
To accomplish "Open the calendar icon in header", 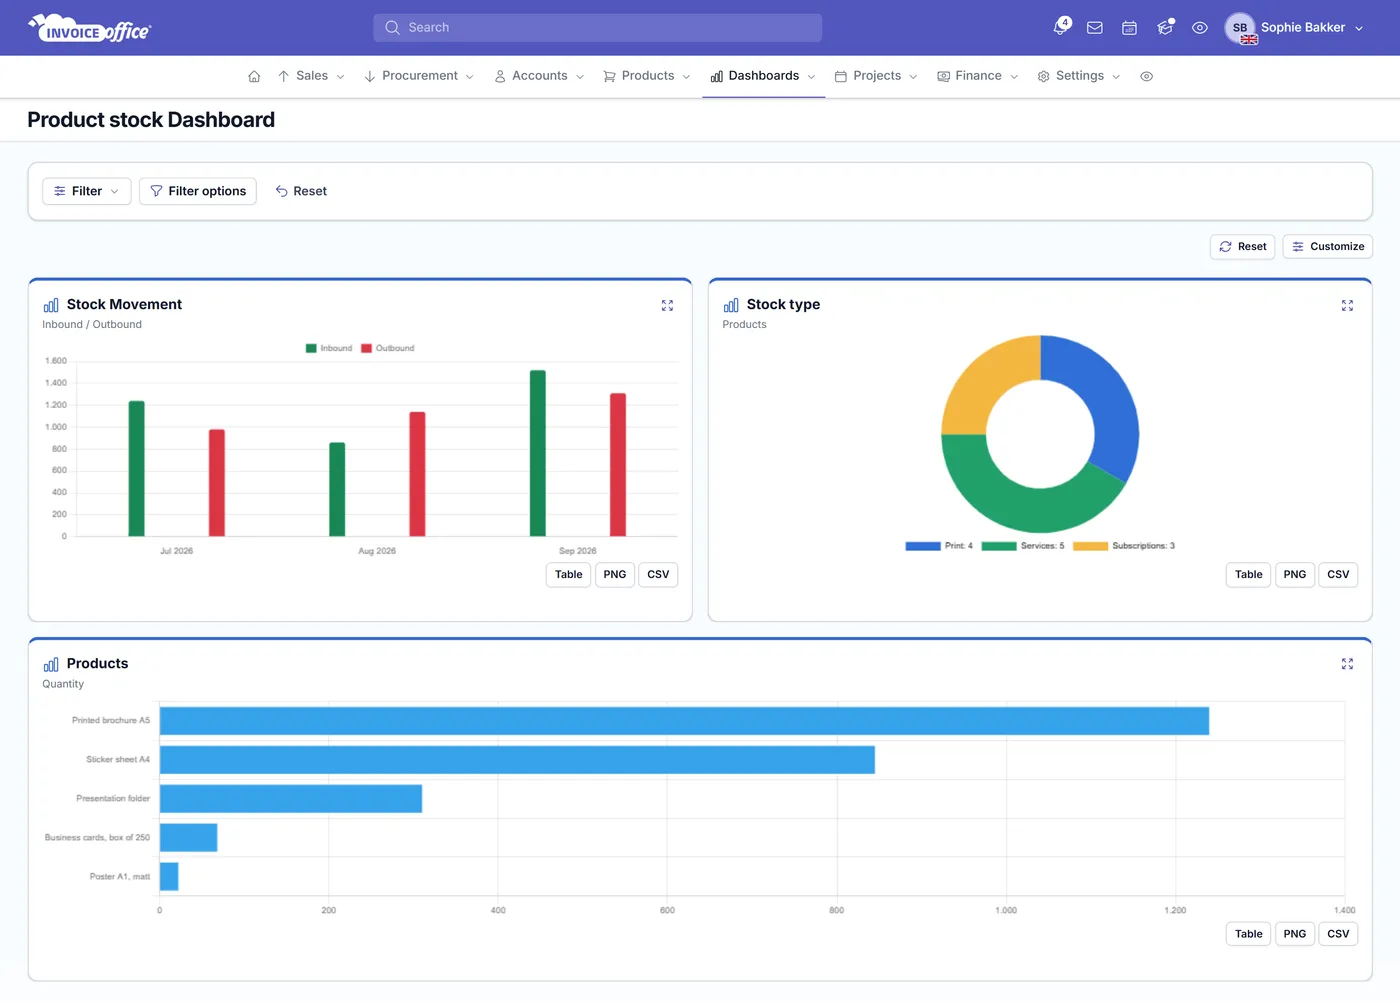I will [x=1129, y=28].
